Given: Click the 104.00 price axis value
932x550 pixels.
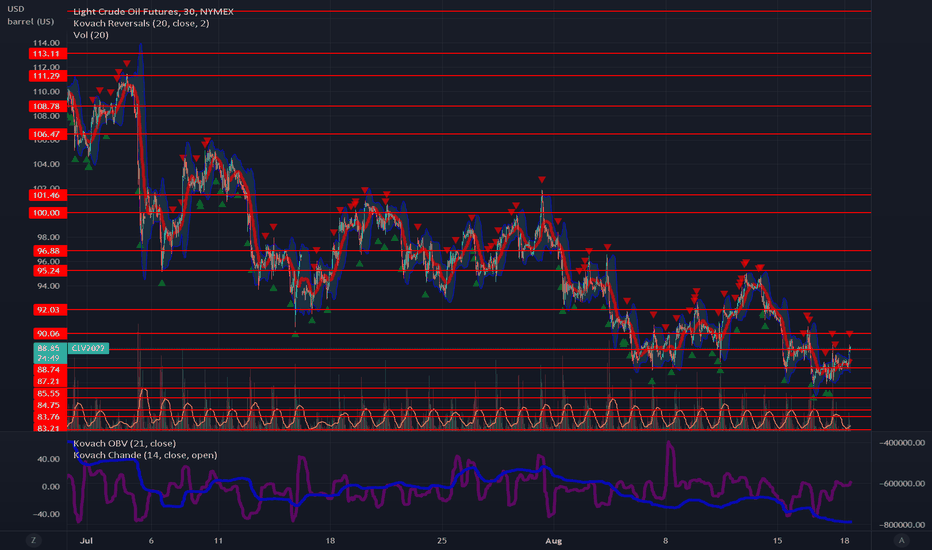Looking at the screenshot, I should [x=46, y=164].
